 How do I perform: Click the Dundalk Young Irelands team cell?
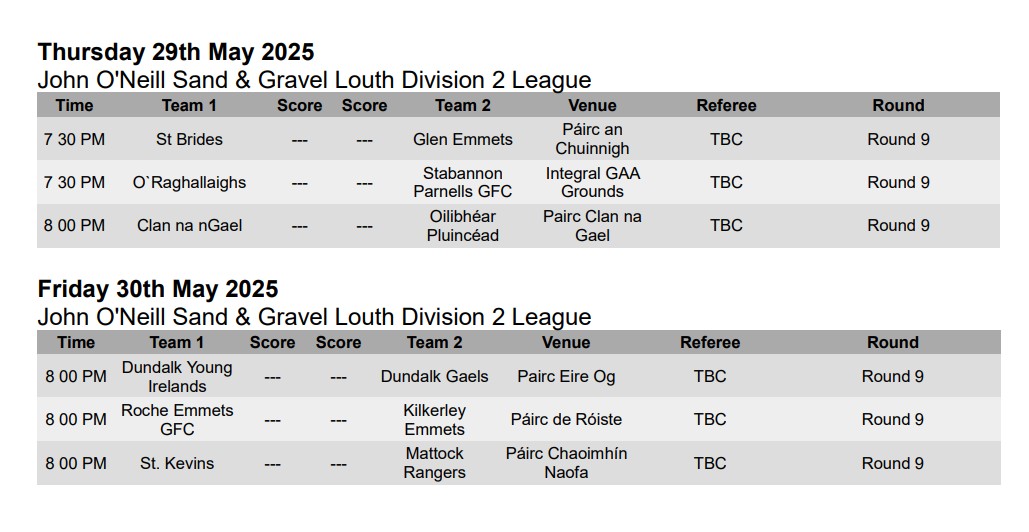[177, 376]
